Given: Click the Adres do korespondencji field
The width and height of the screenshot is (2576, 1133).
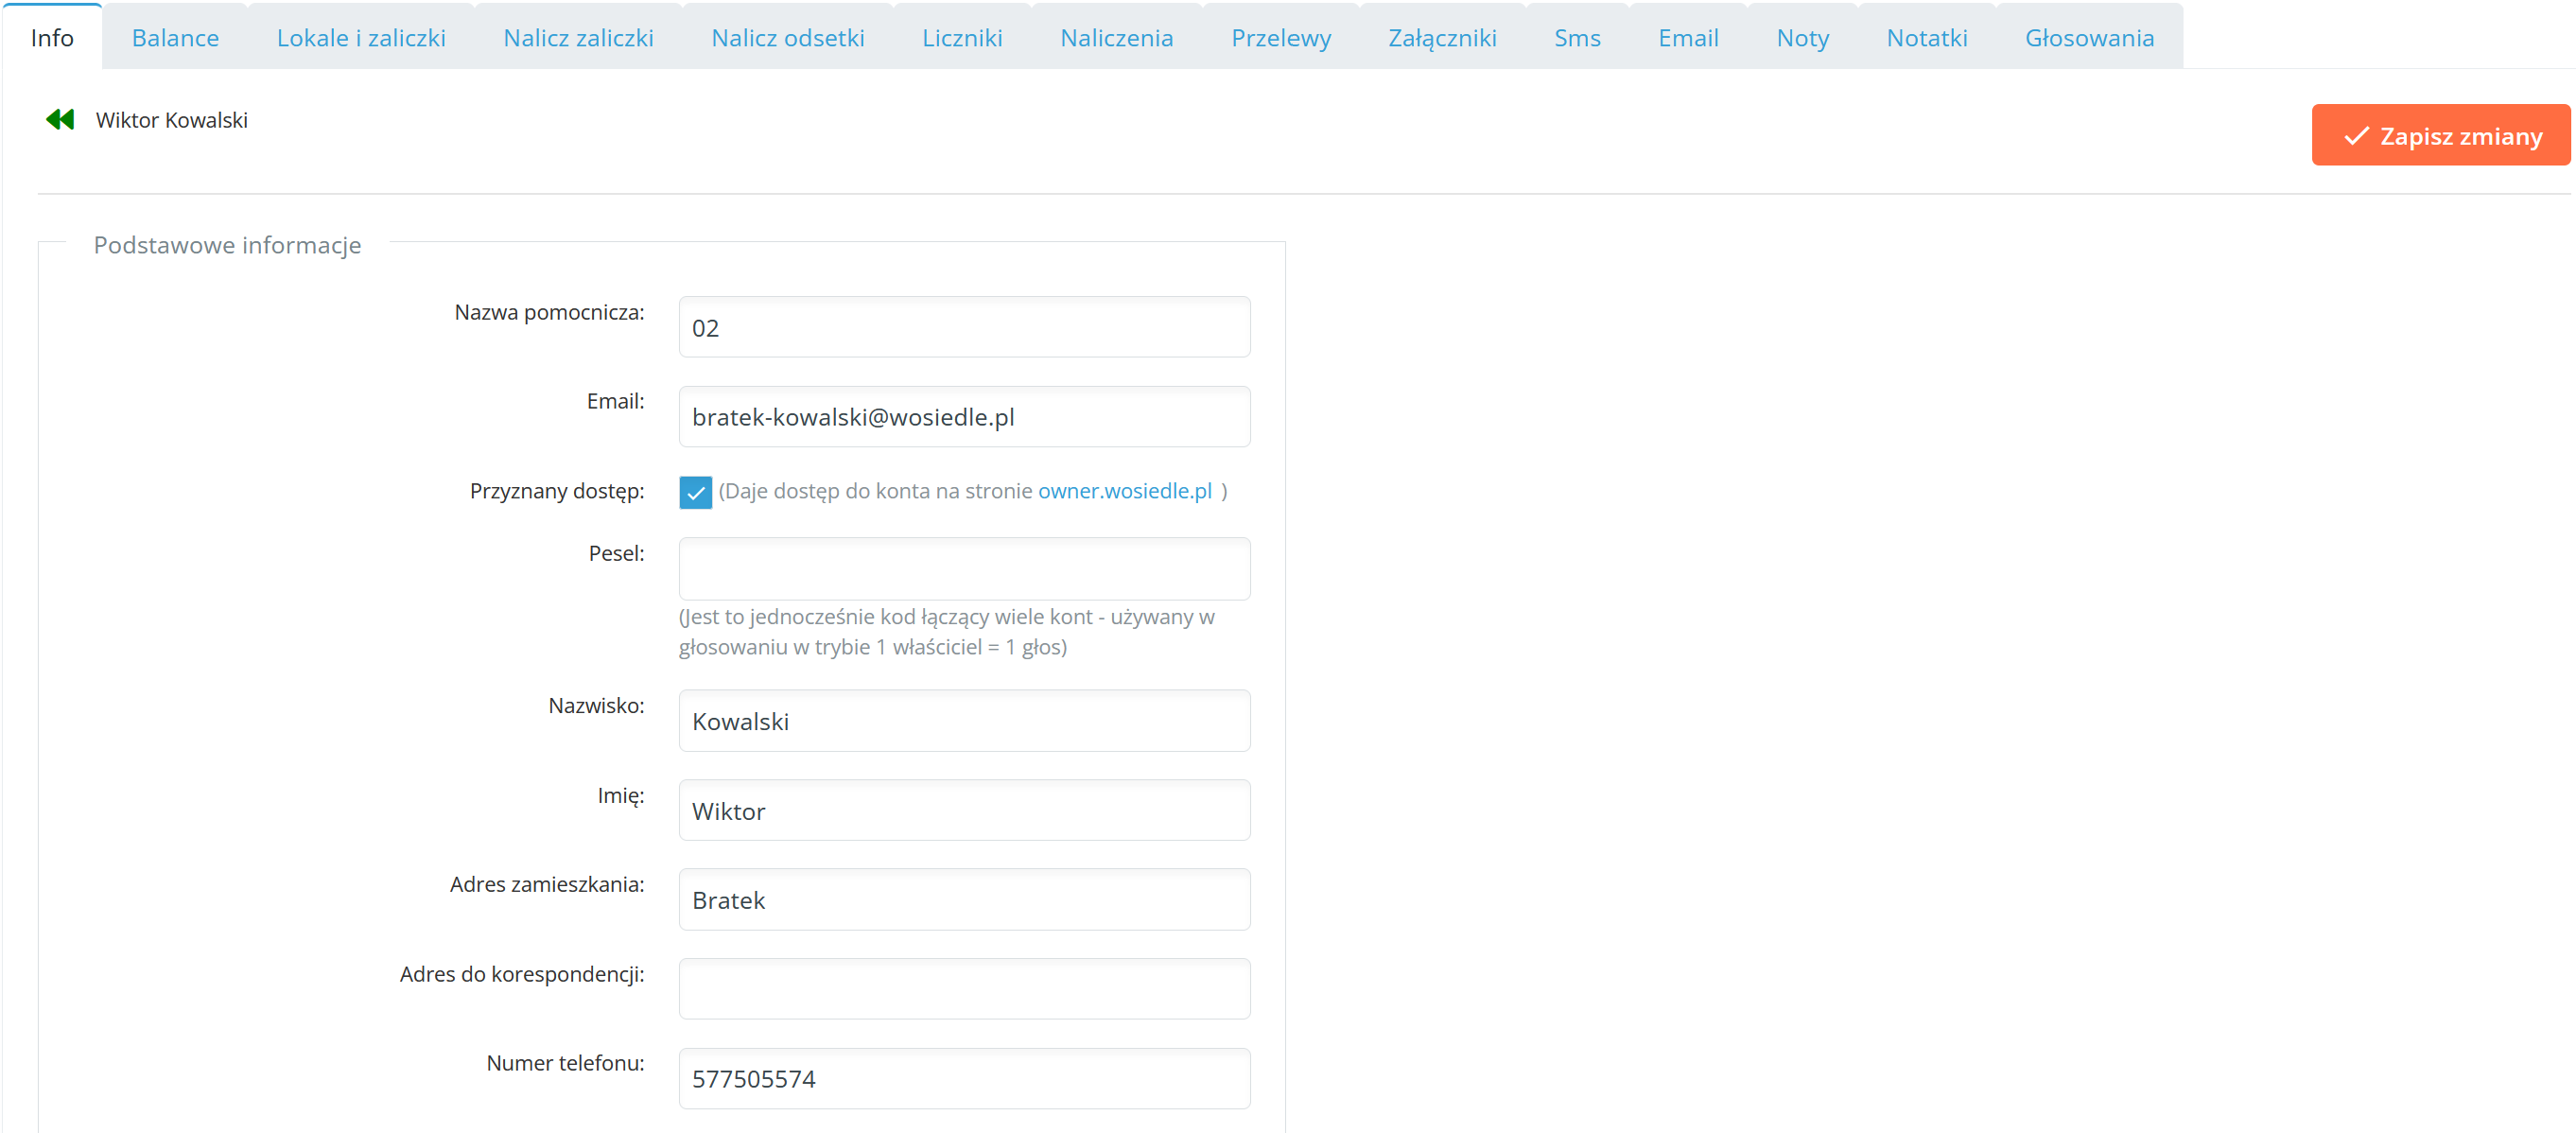Looking at the screenshot, I should tap(964, 989).
